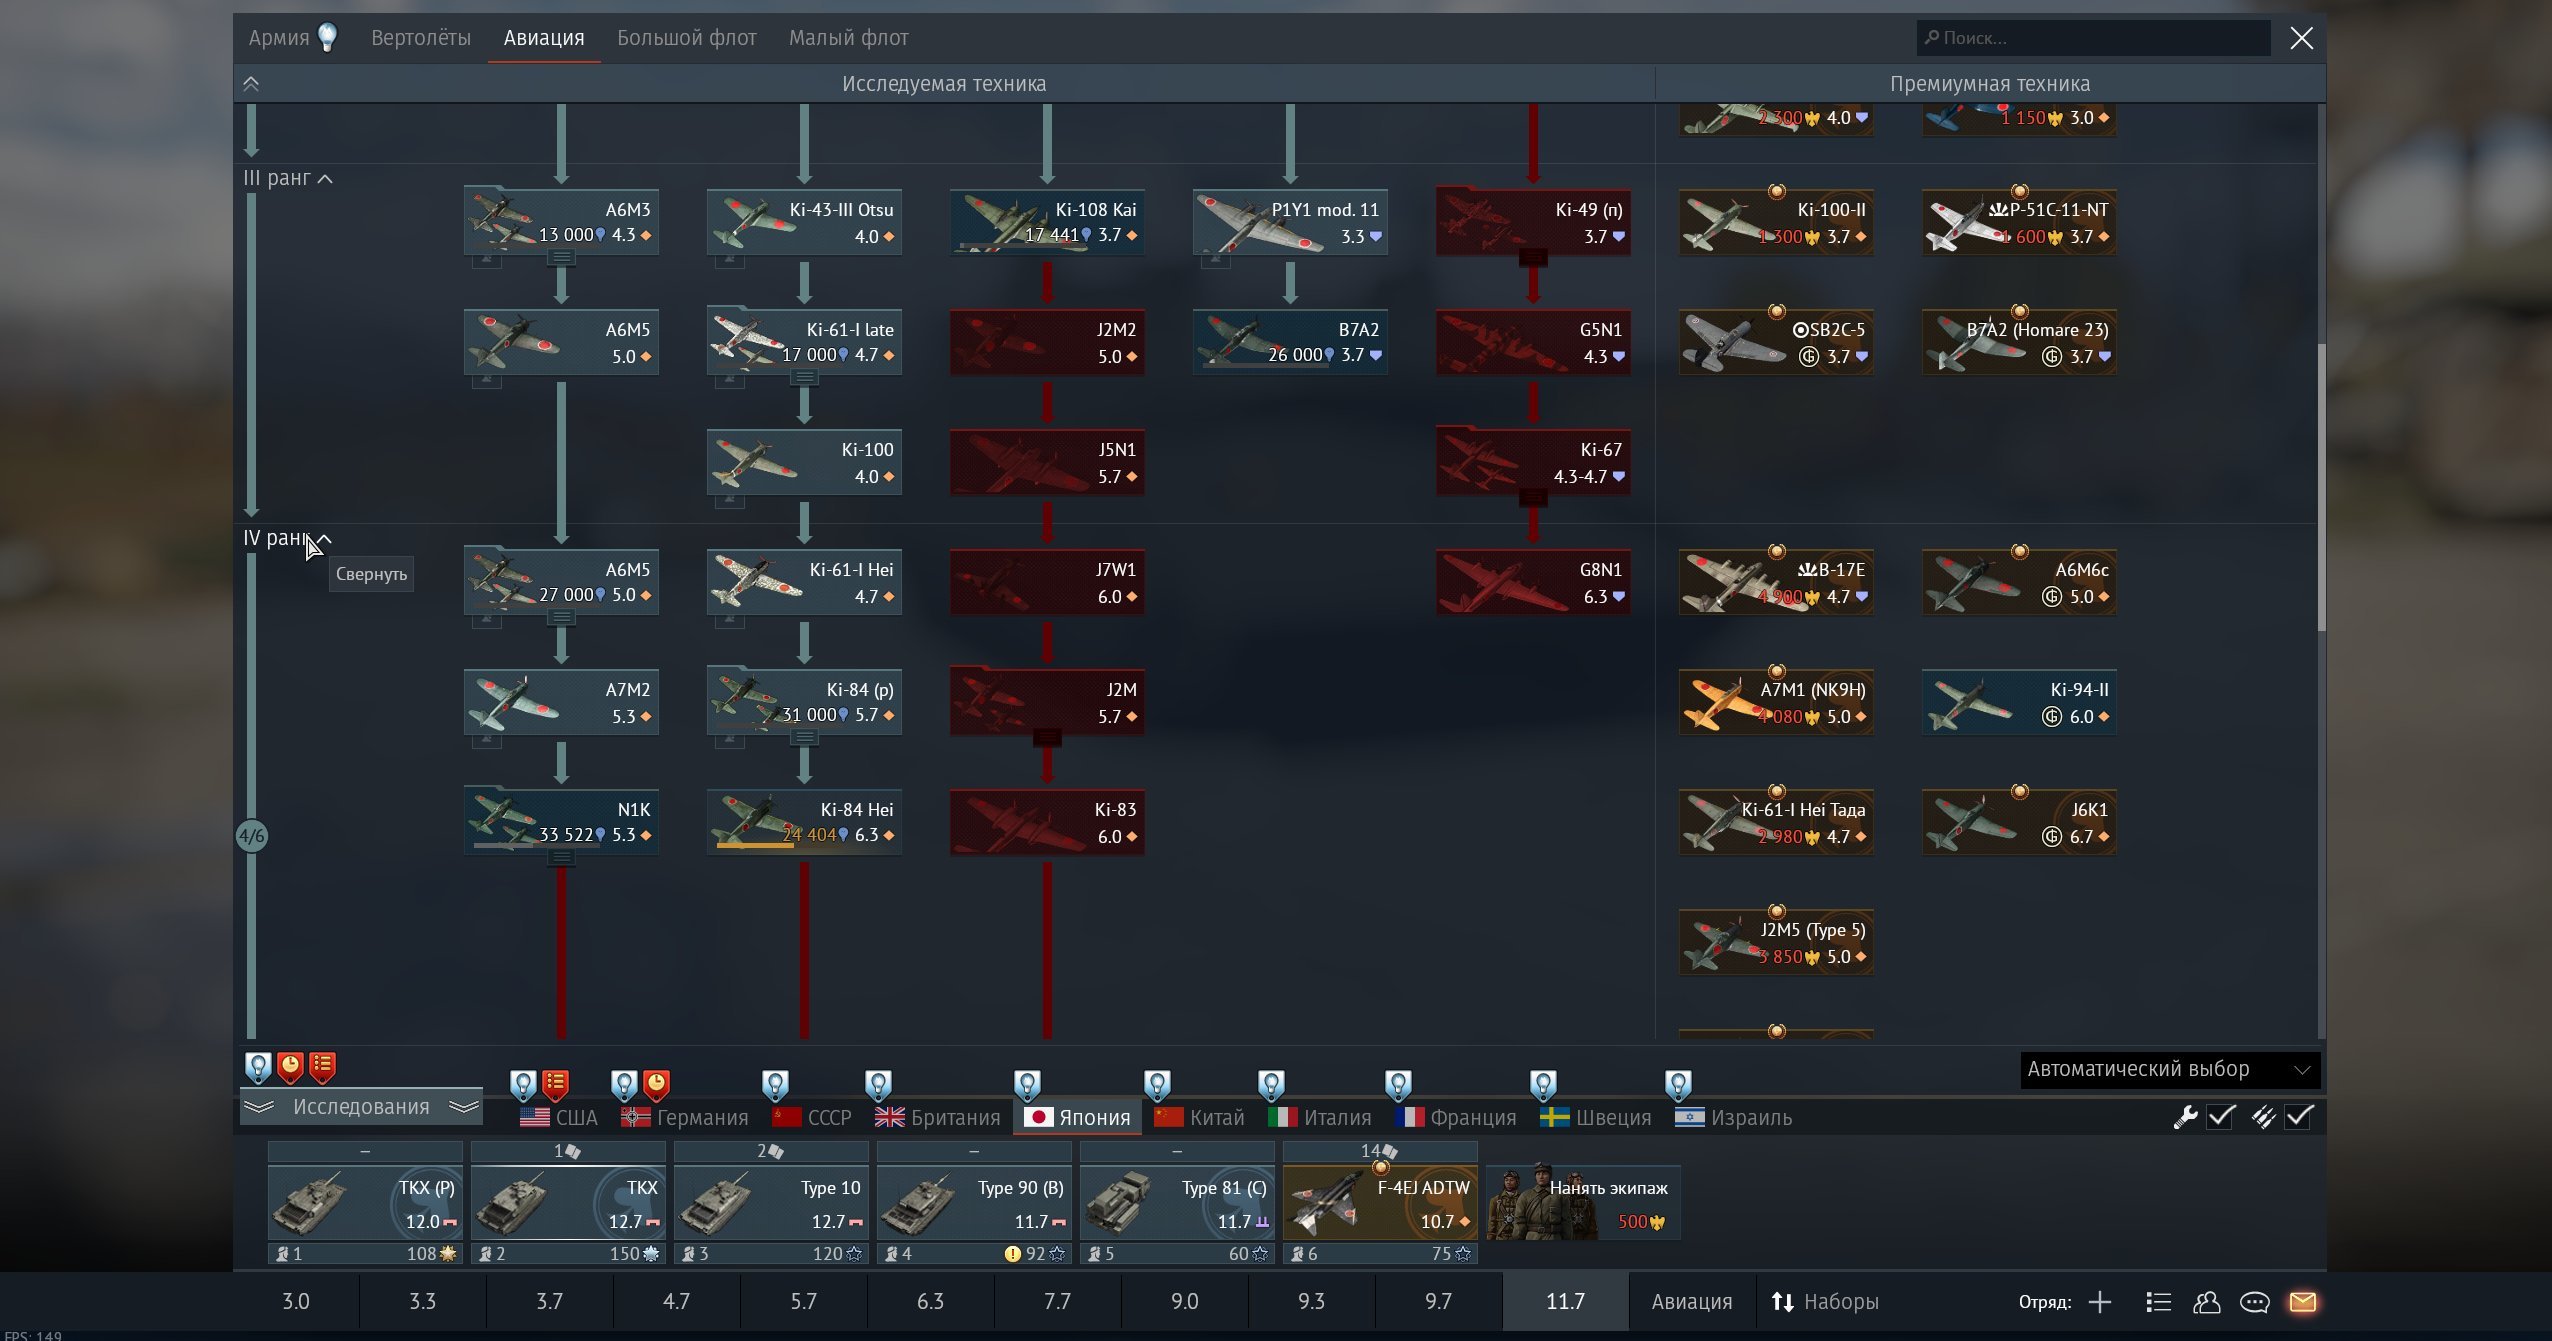The width and height of the screenshot is (2552, 1341).
Task: Collapse the III ранг section
Action: click(x=324, y=179)
